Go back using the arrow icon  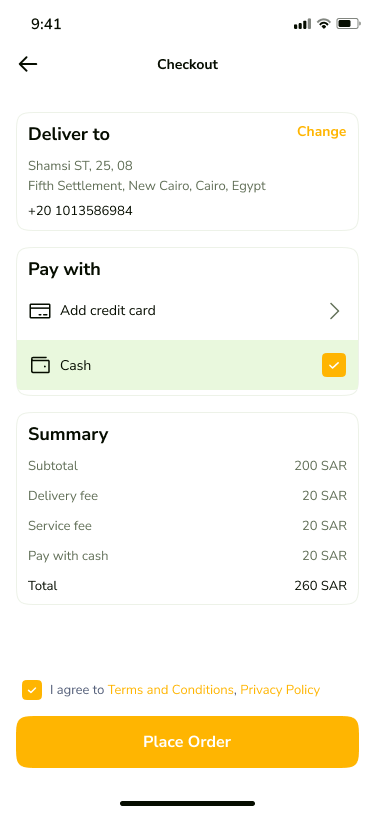pyautogui.click(x=28, y=64)
